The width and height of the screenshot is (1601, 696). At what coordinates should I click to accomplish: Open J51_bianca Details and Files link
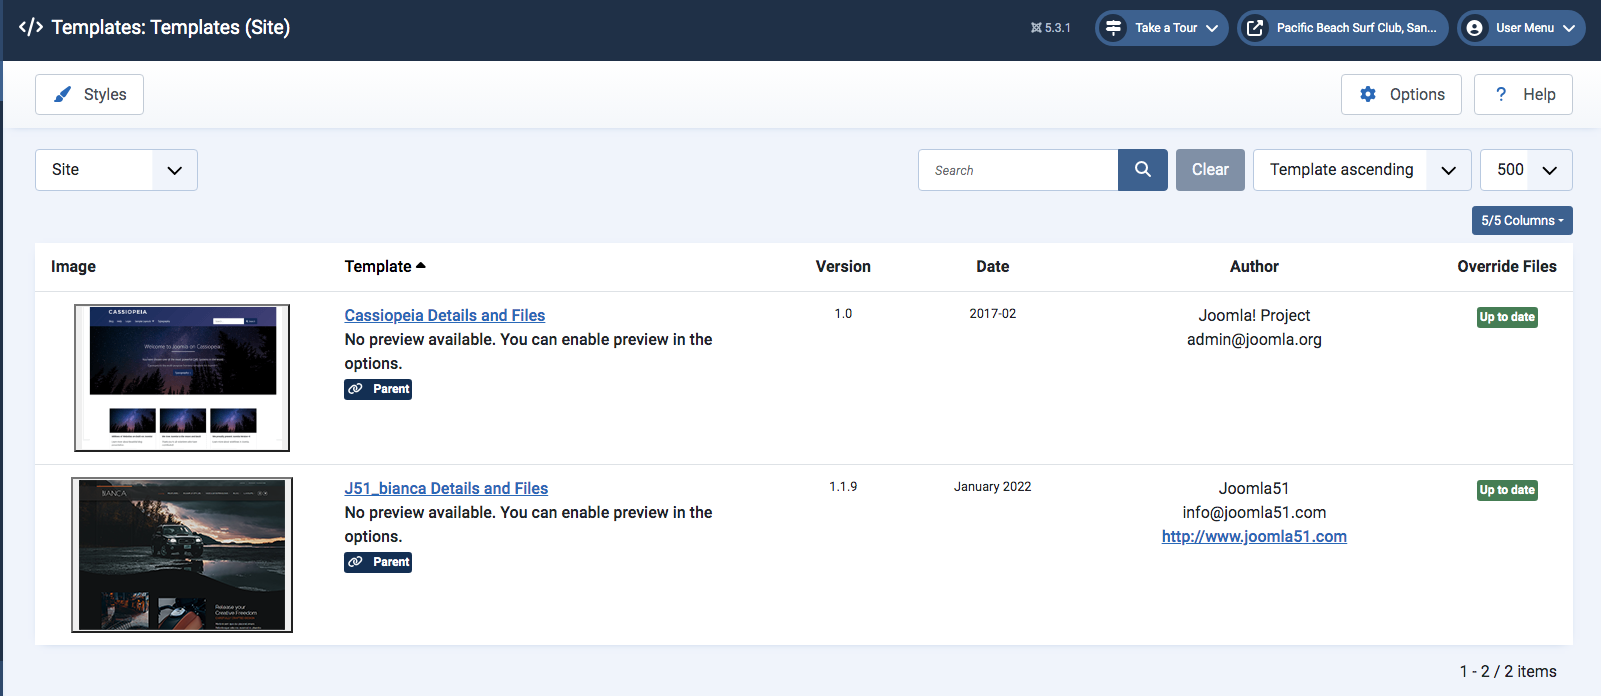(x=446, y=489)
